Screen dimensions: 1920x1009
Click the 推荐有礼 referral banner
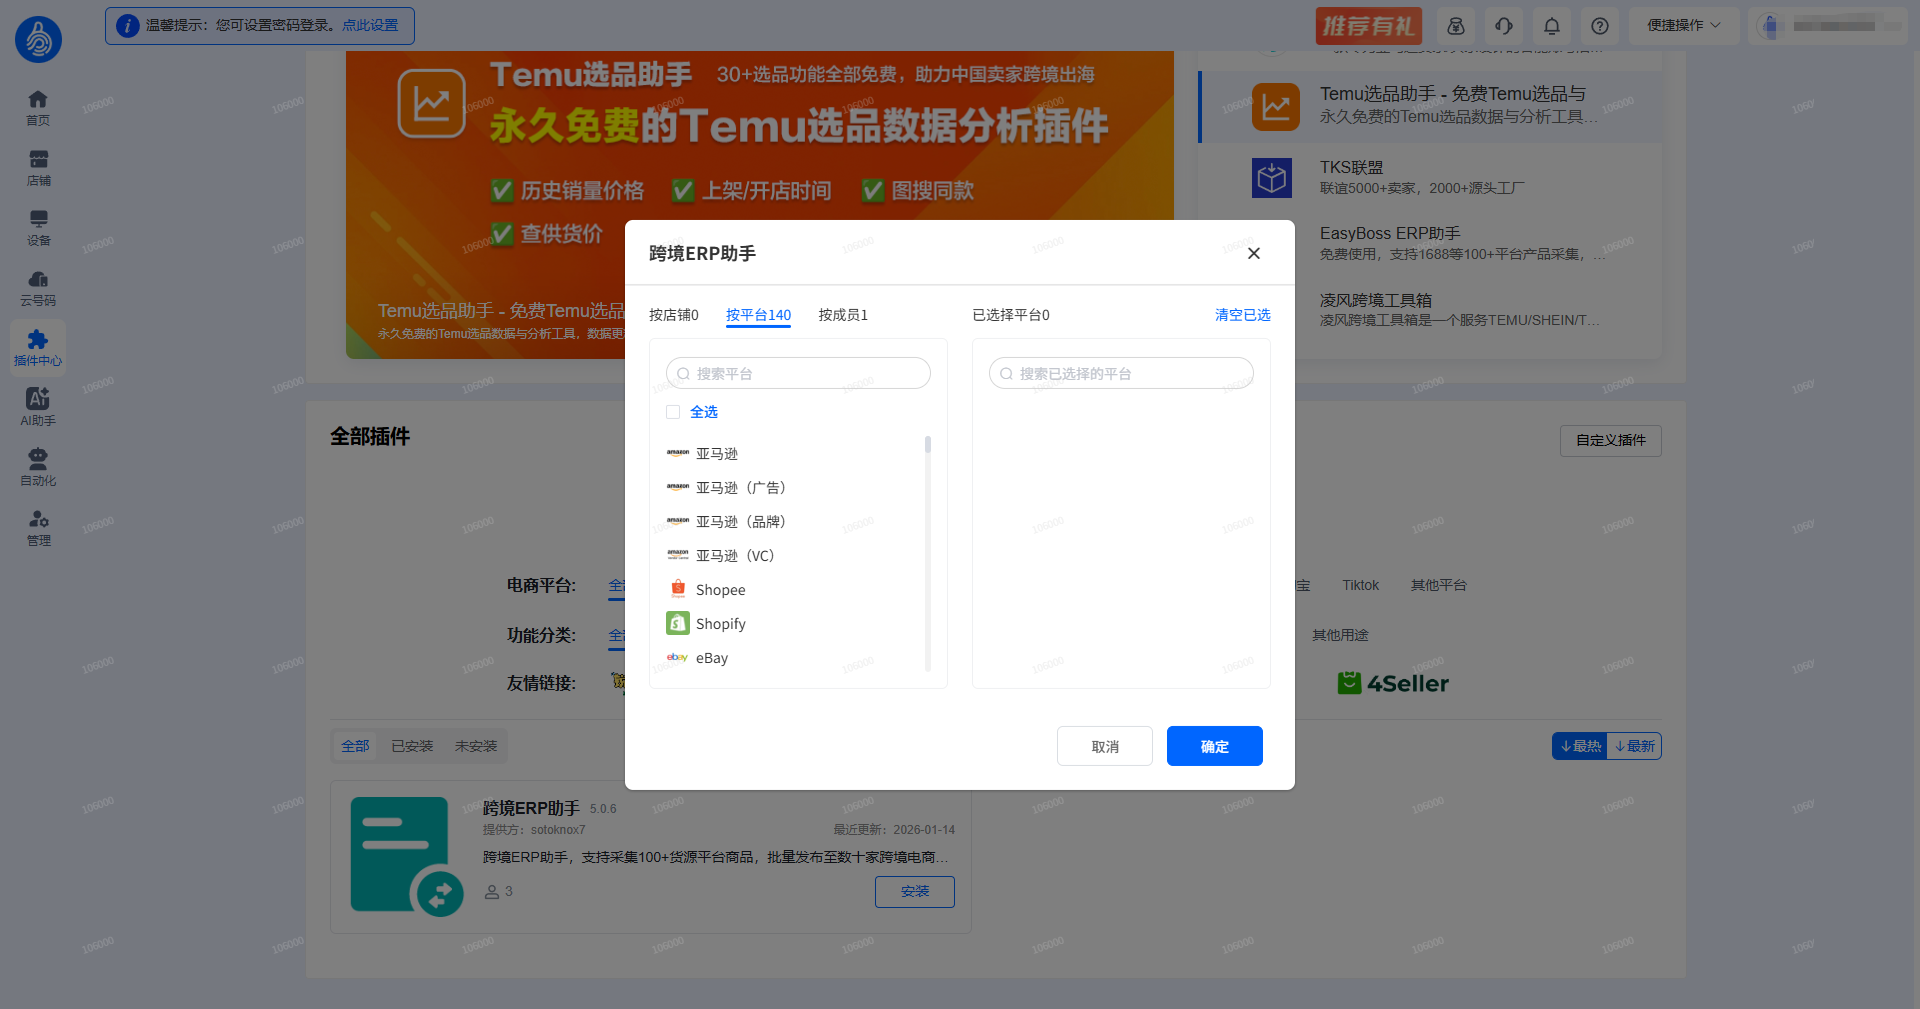click(1368, 26)
